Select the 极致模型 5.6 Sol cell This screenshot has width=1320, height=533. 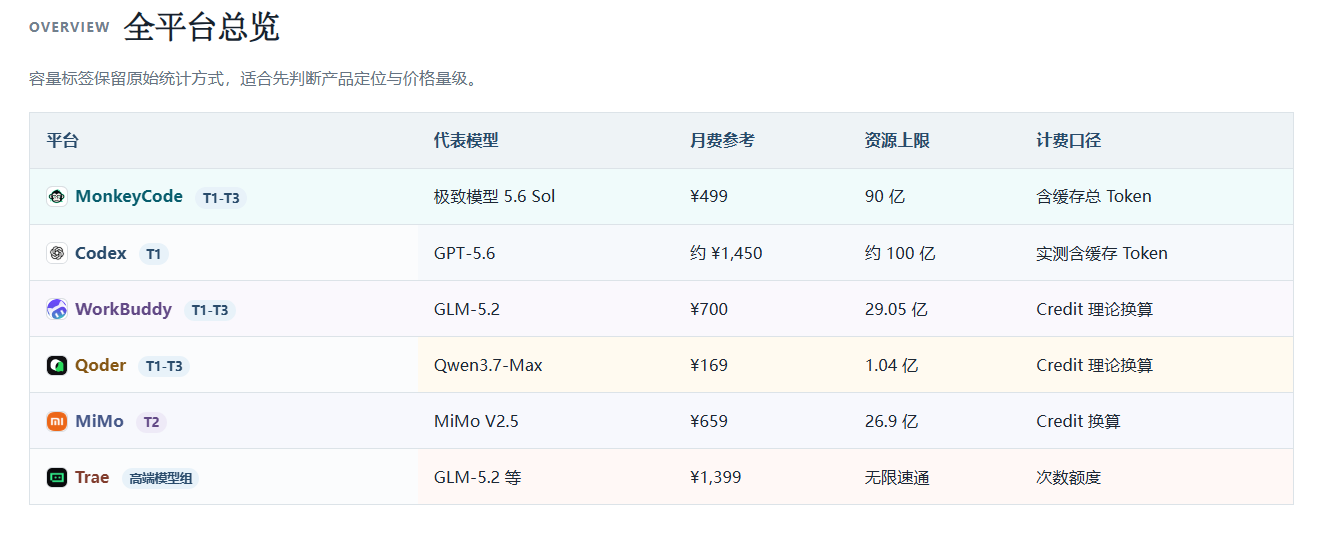[494, 196]
